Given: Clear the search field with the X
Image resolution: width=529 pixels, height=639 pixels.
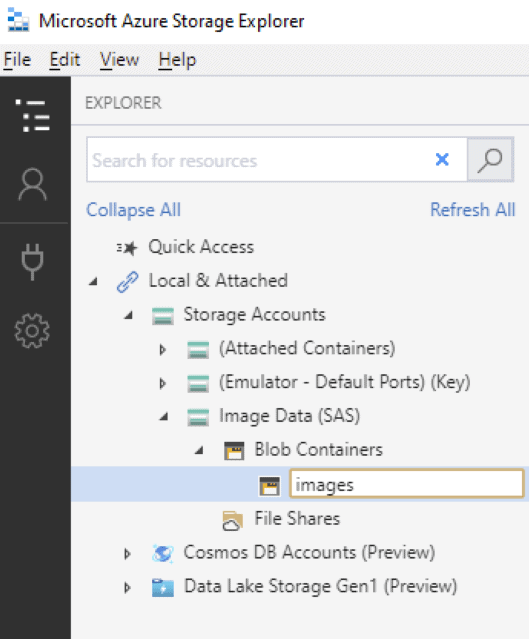Looking at the screenshot, I should click(x=442, y=159).
